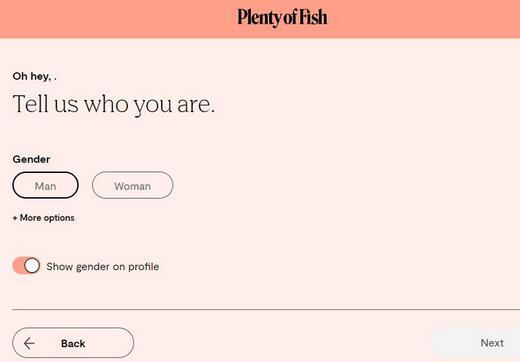The width and height of the screenshot is (520, 362).
Task: Click the word 'options' in More options
Action: click(59, 218)
